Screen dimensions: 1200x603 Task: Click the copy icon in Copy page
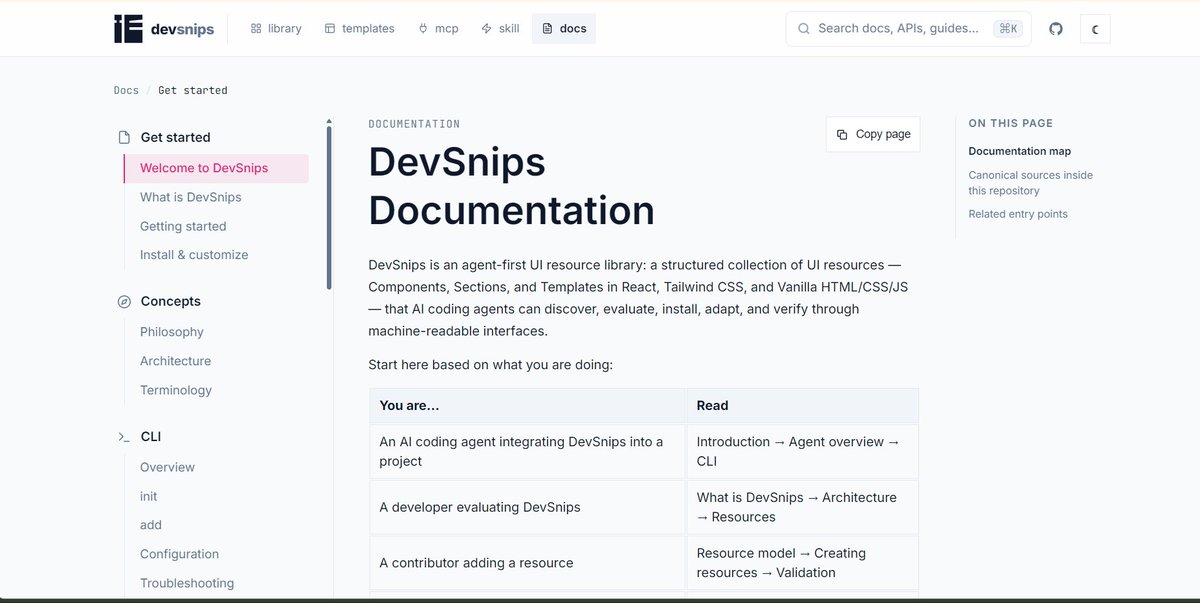tap(842, 134)
